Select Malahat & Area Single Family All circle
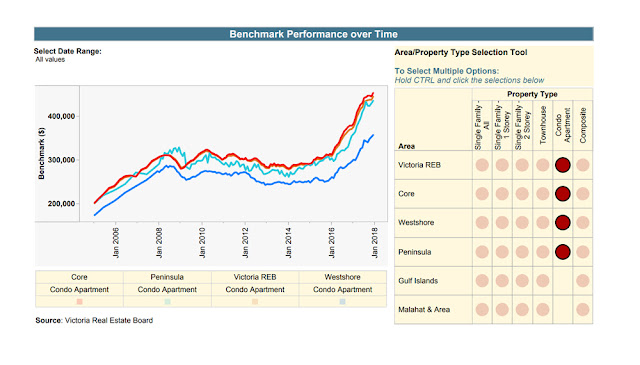Image resolution: width=640 pixels, height=365 pixels. tap(482, 309)
